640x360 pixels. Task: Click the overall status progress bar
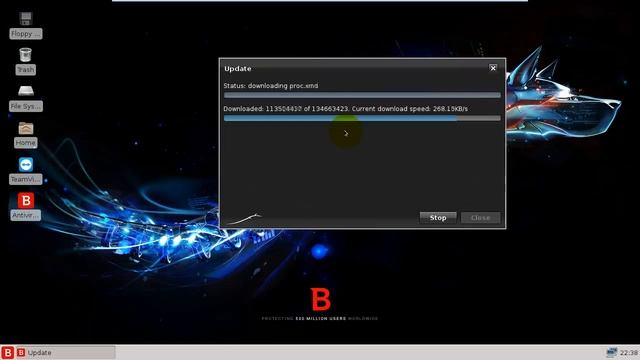click(x=362, y=95)
